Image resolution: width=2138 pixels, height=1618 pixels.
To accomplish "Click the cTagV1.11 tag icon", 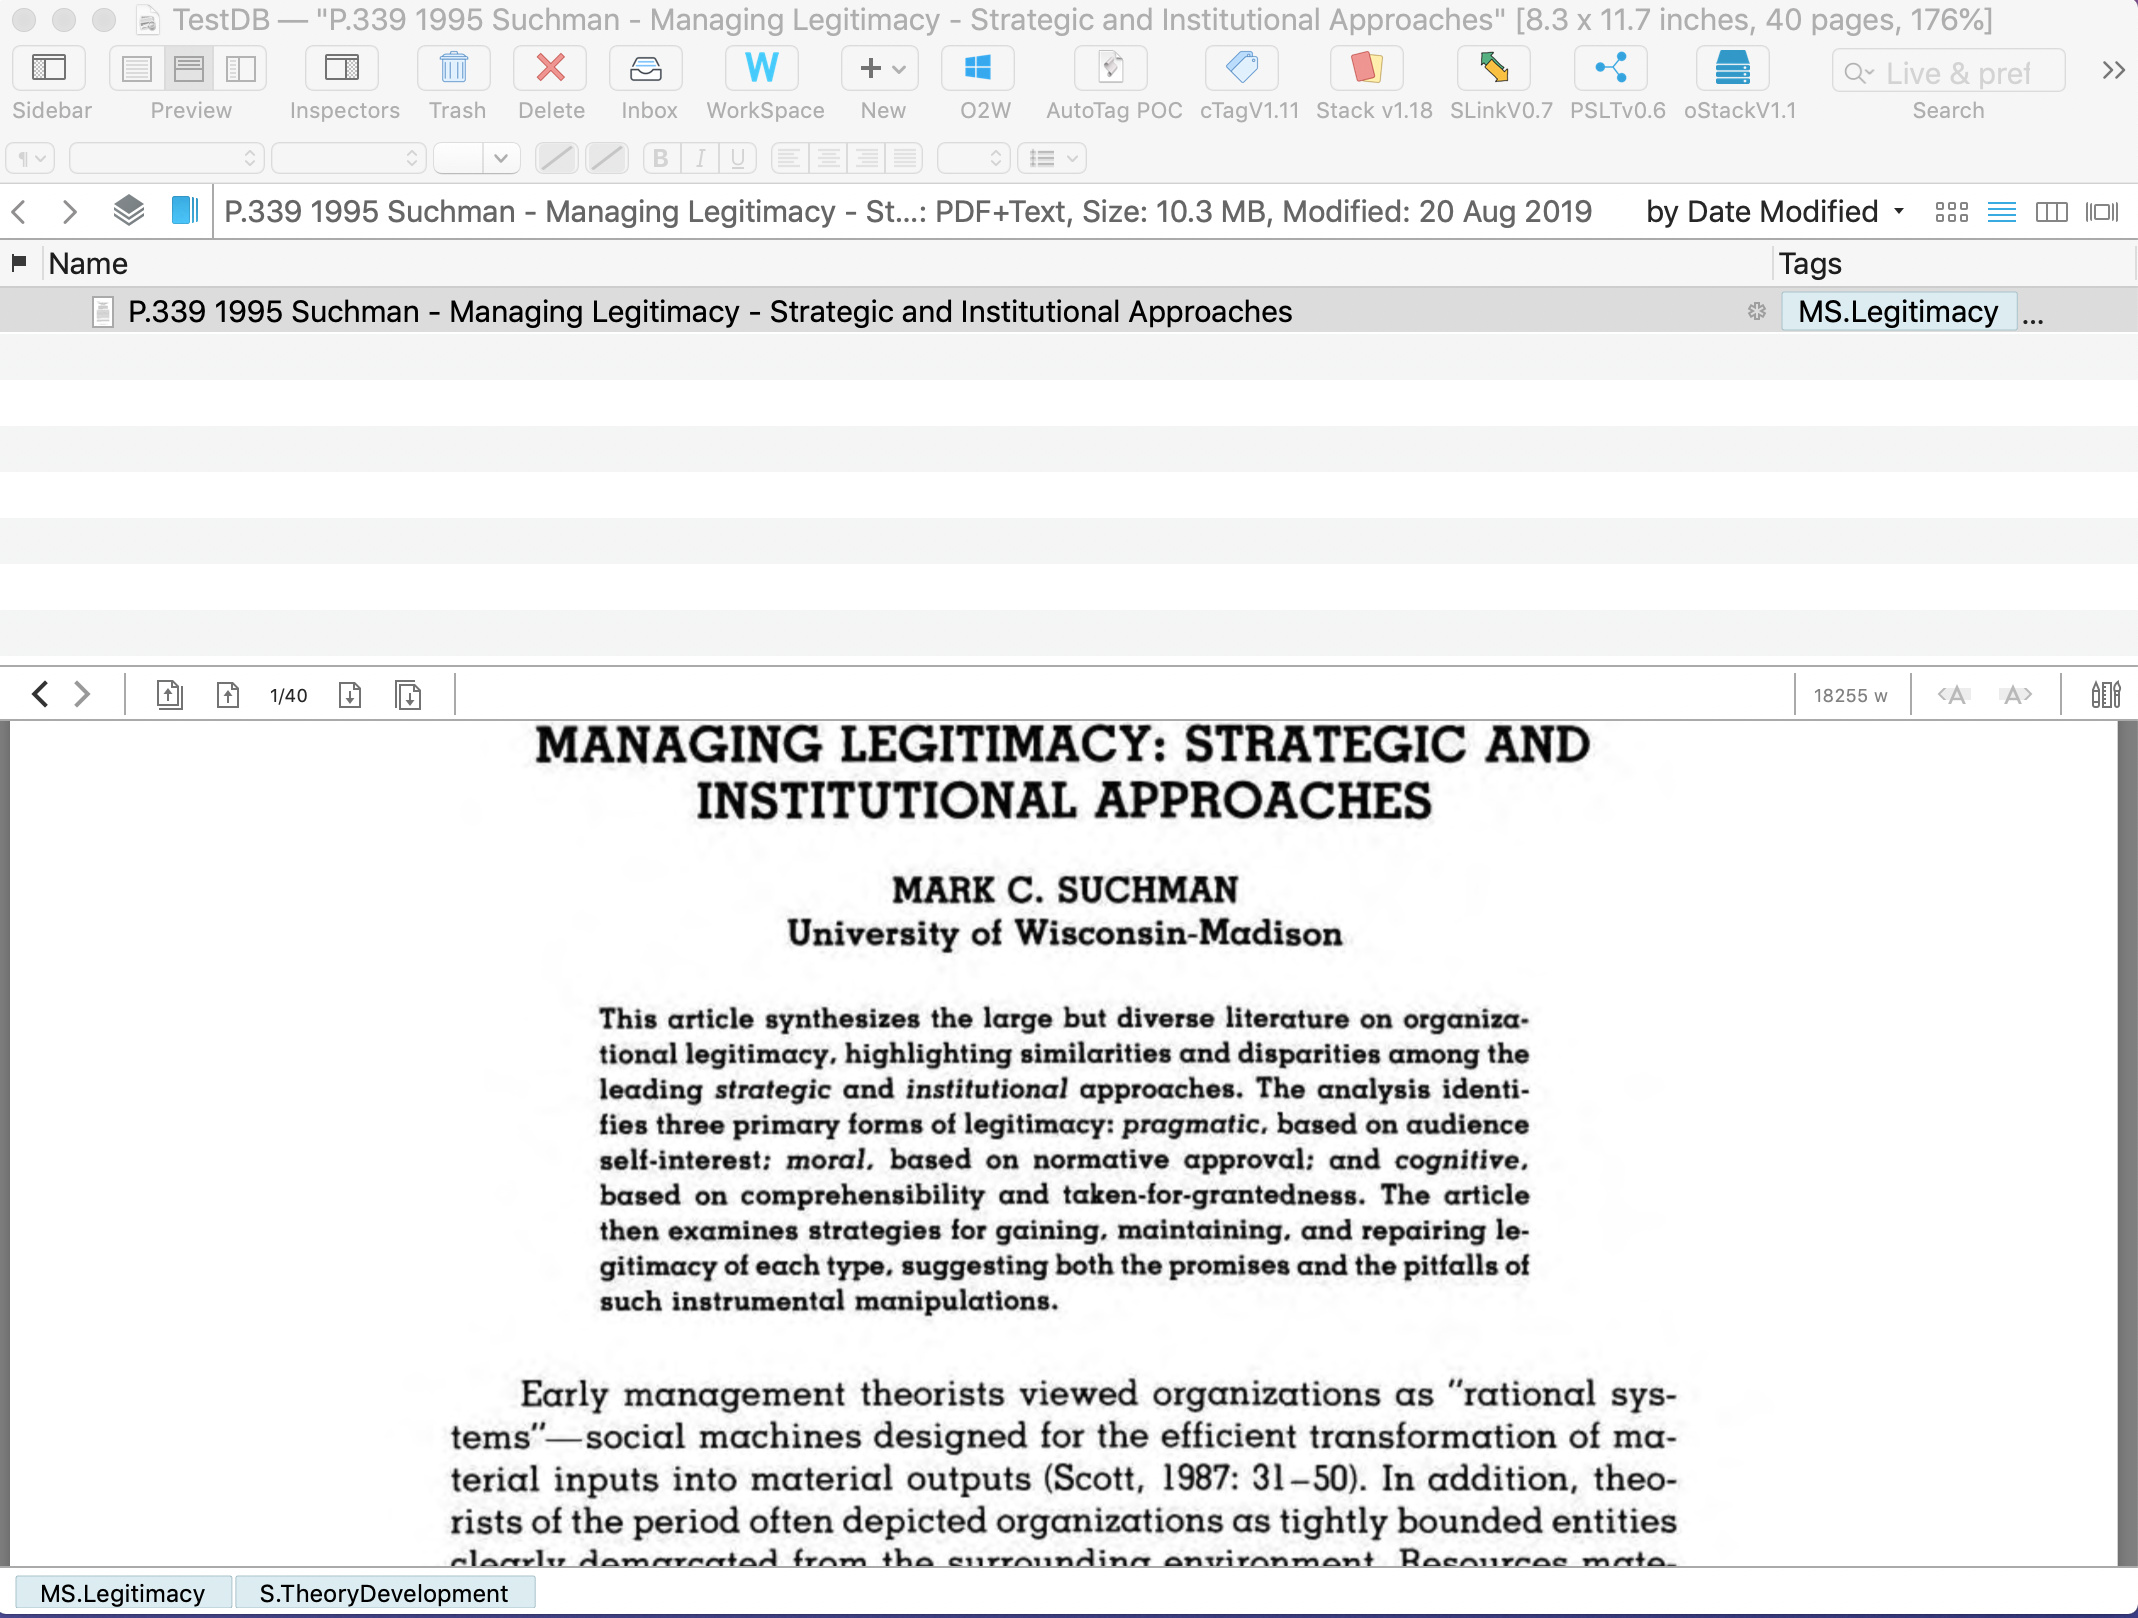I will (x=1242, y=69).
